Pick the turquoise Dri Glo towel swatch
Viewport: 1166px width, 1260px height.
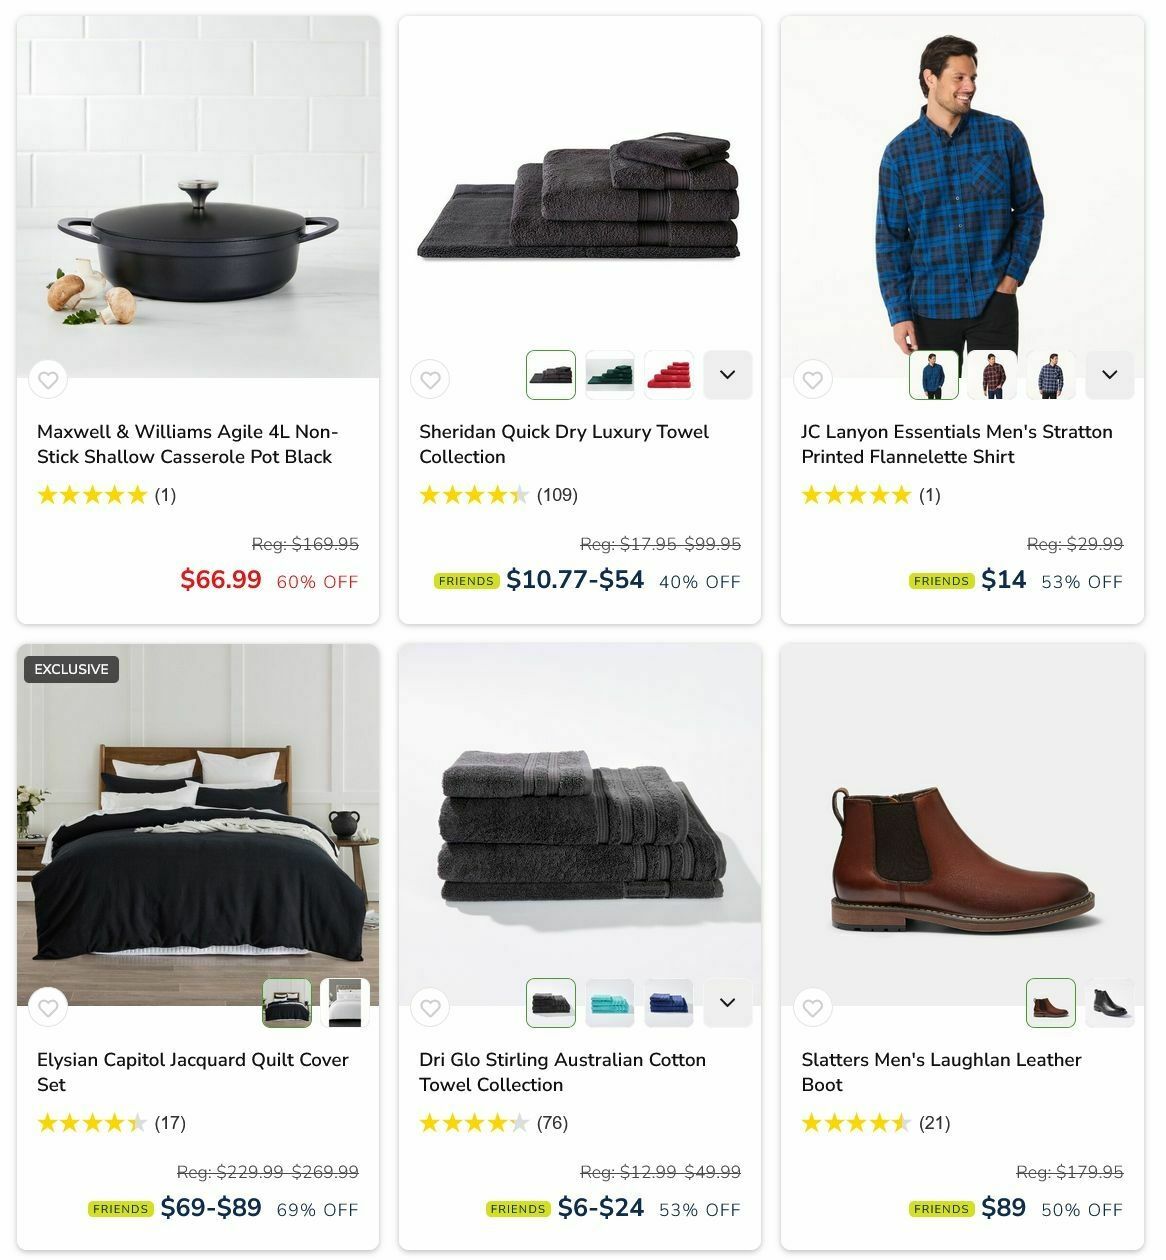610,1003
